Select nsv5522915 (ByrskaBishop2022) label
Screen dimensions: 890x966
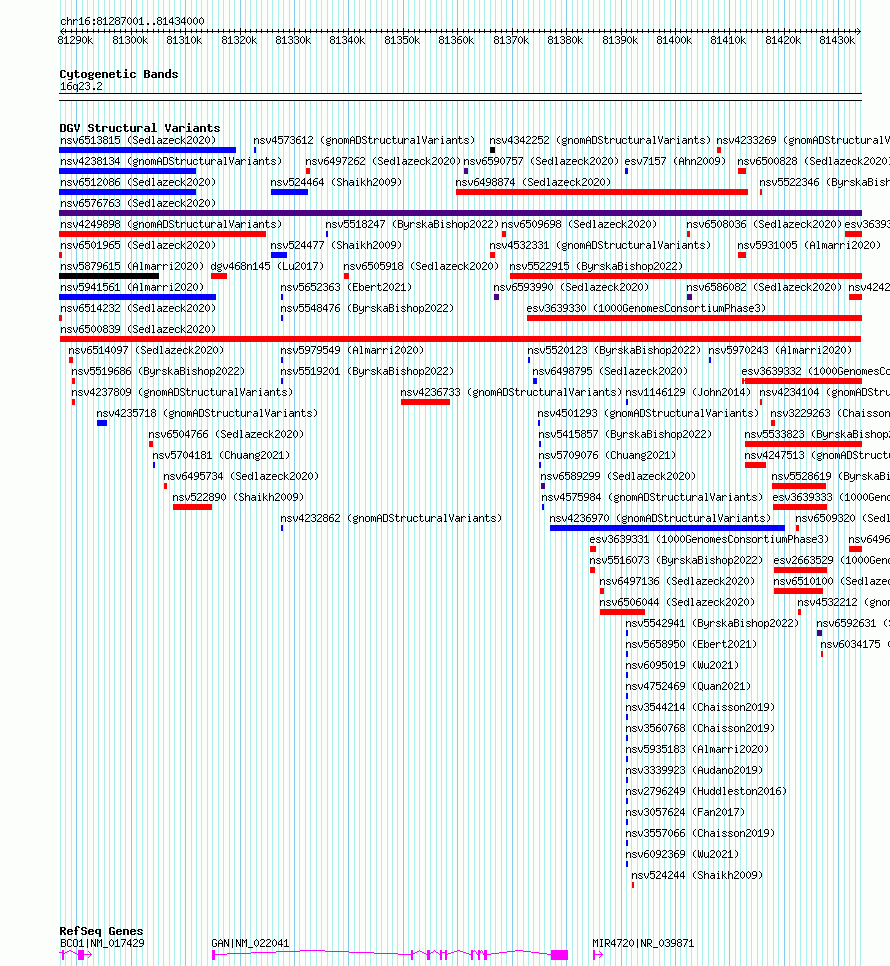pos(596,266)
